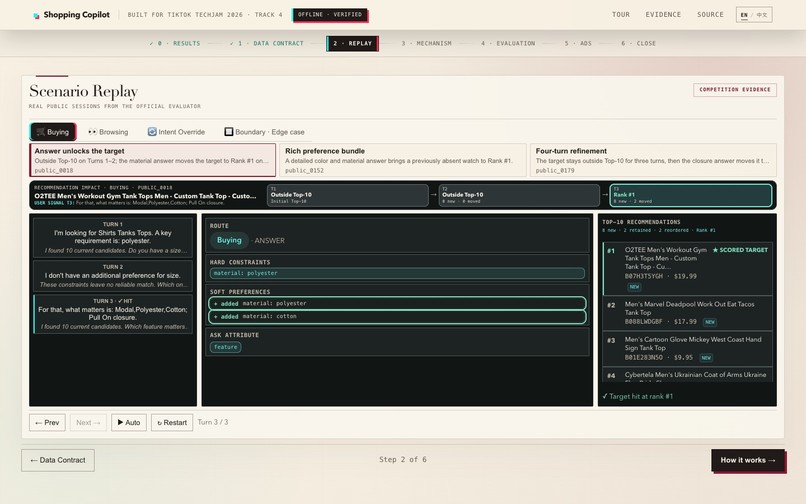The image size is (806, 504).
Task: Choose the Answer unlocks the target card
Action: tap(153, 160)
